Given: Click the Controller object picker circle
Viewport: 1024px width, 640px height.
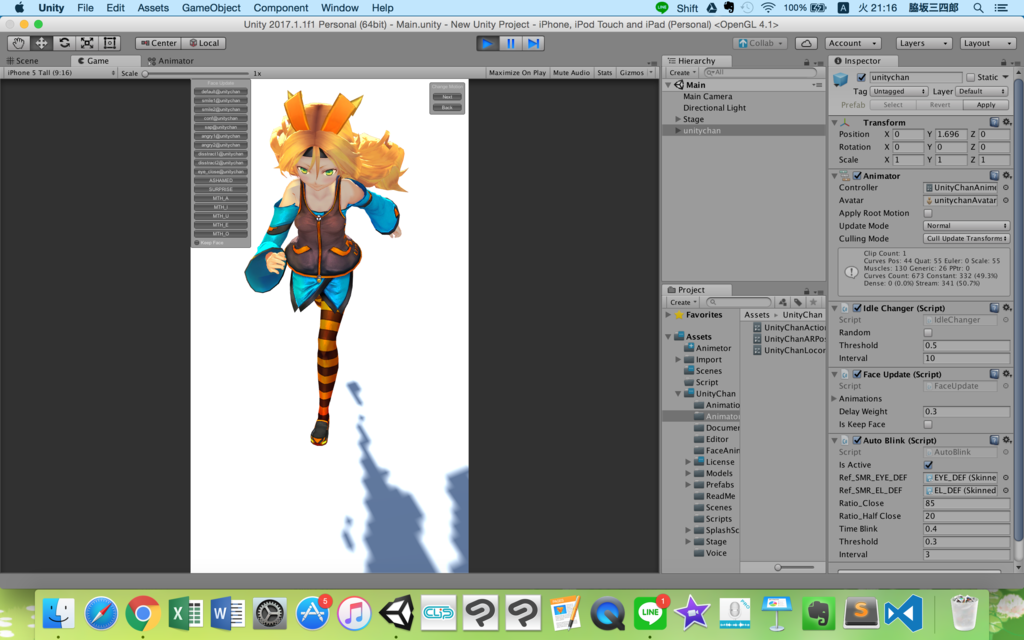Looking at the screenshot, I should click(1006, 187).
